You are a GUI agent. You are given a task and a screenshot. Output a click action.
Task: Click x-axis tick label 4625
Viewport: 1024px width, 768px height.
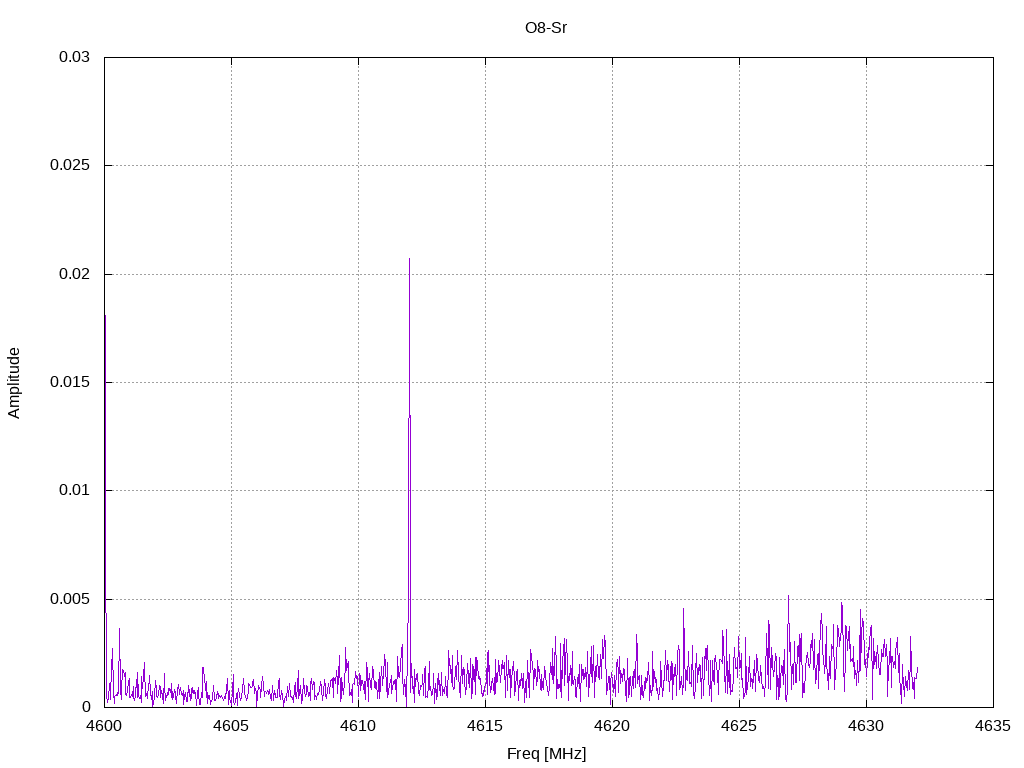pos(739,726)
